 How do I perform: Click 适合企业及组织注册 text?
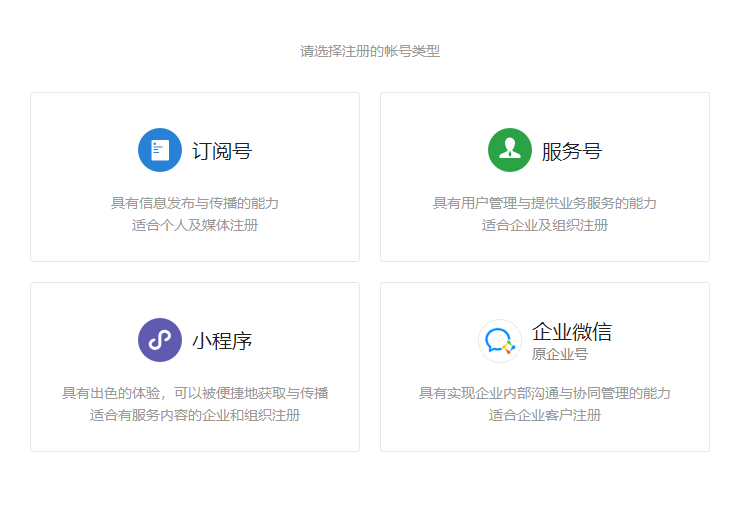545,225
